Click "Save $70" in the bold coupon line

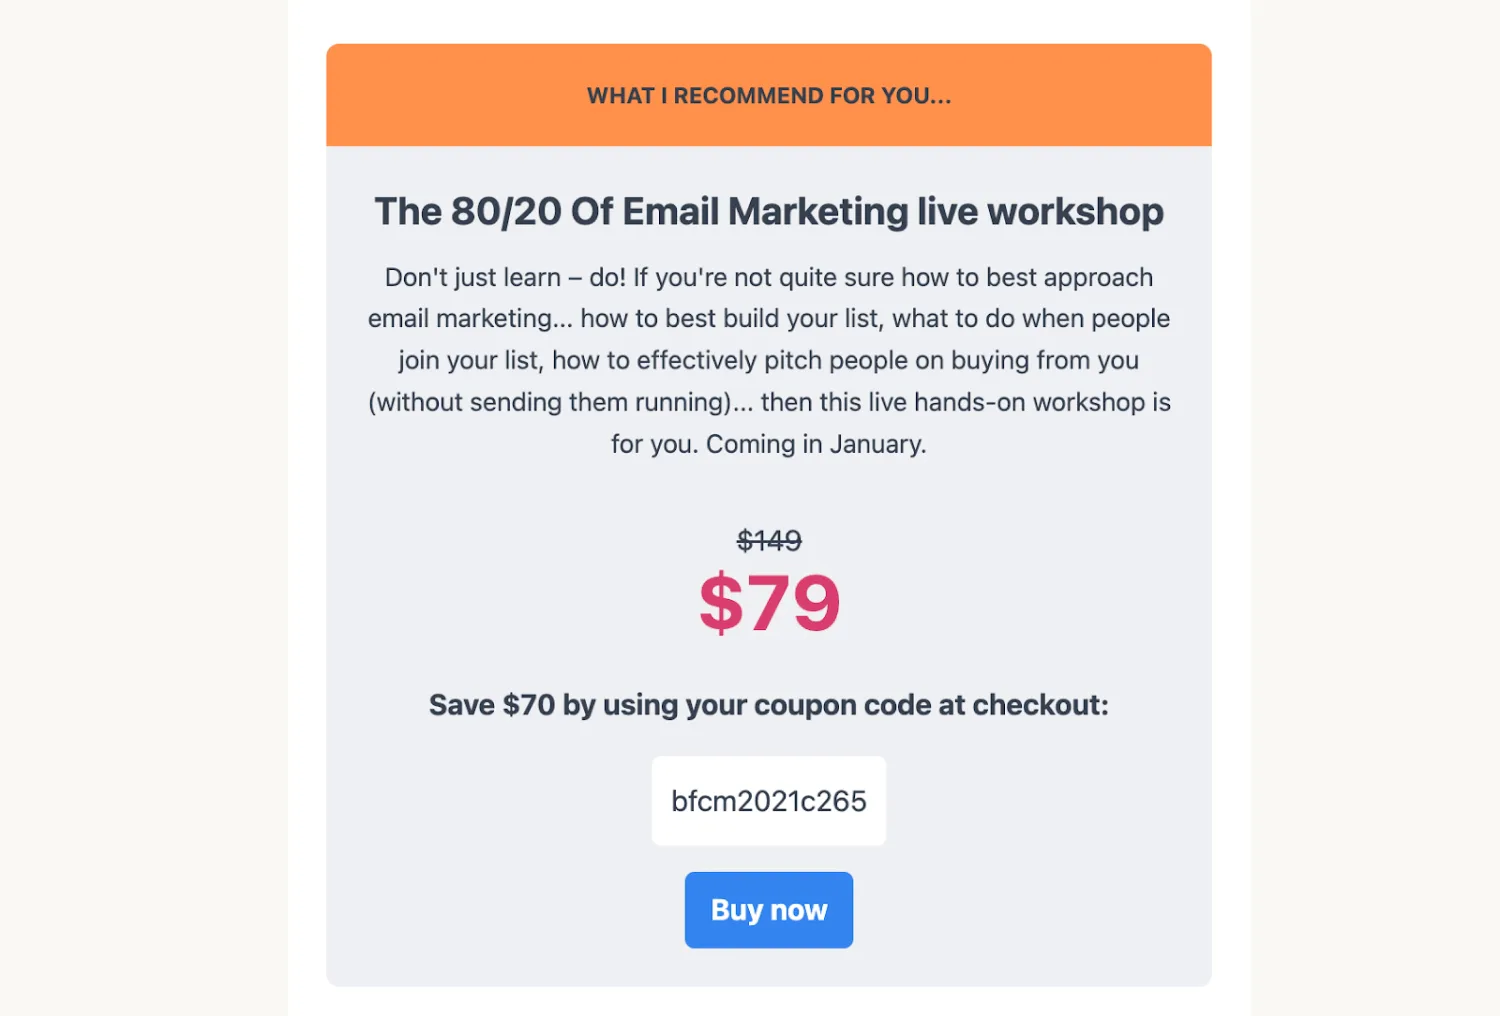(x=491, y=705)
